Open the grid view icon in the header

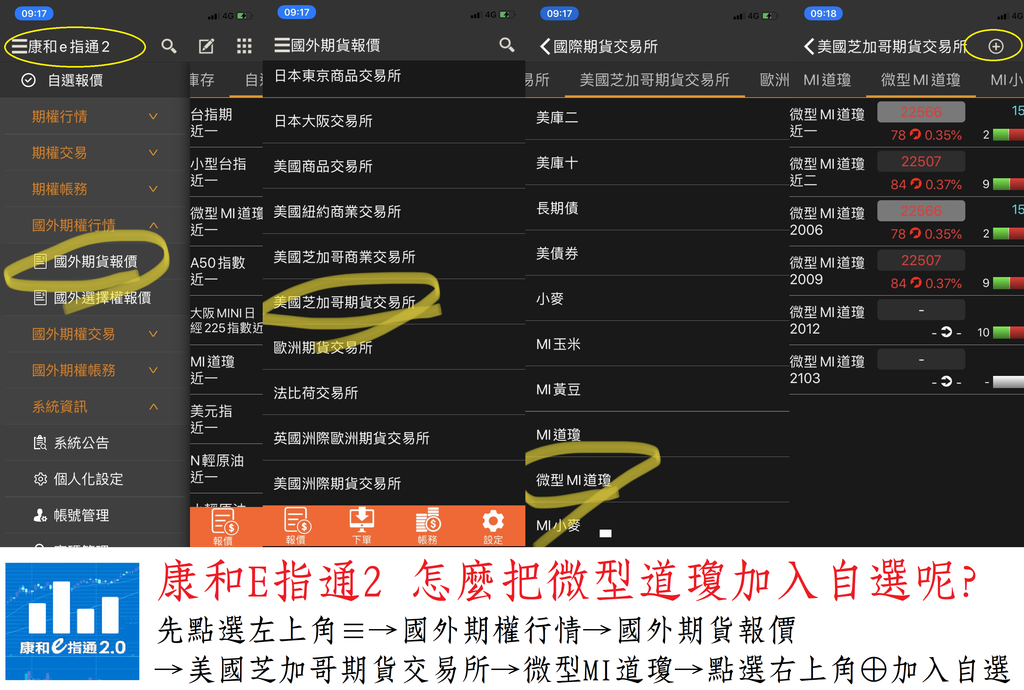click(244, 46)
